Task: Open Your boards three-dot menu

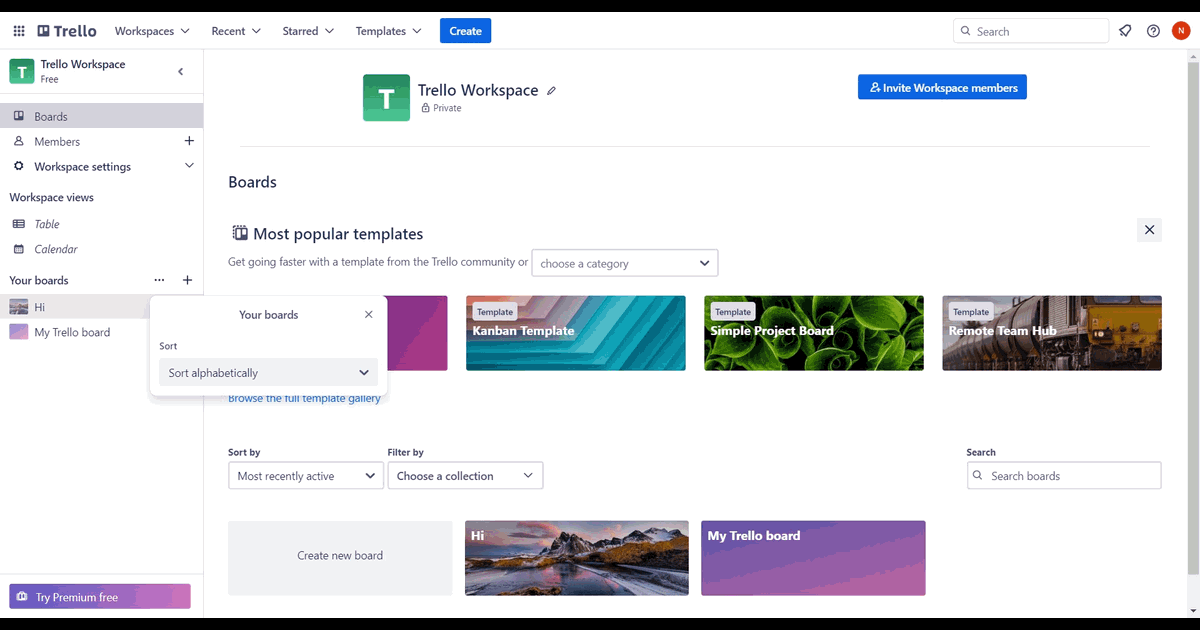Action: pyautogui.click(x=159, y=280)
